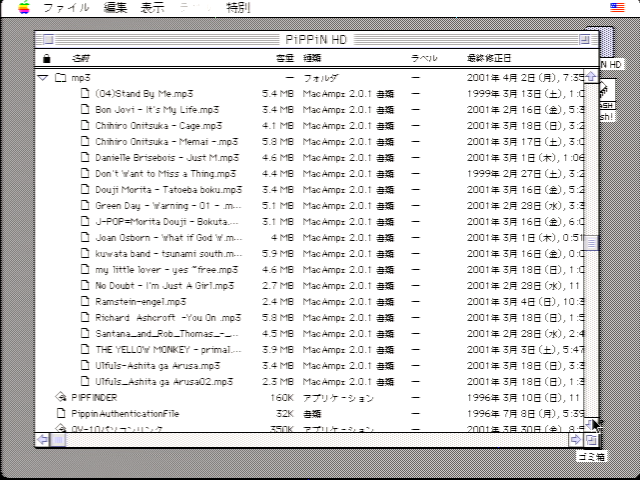
Task: Click the vertical scrollbar thumb
Action: [591, 243]
